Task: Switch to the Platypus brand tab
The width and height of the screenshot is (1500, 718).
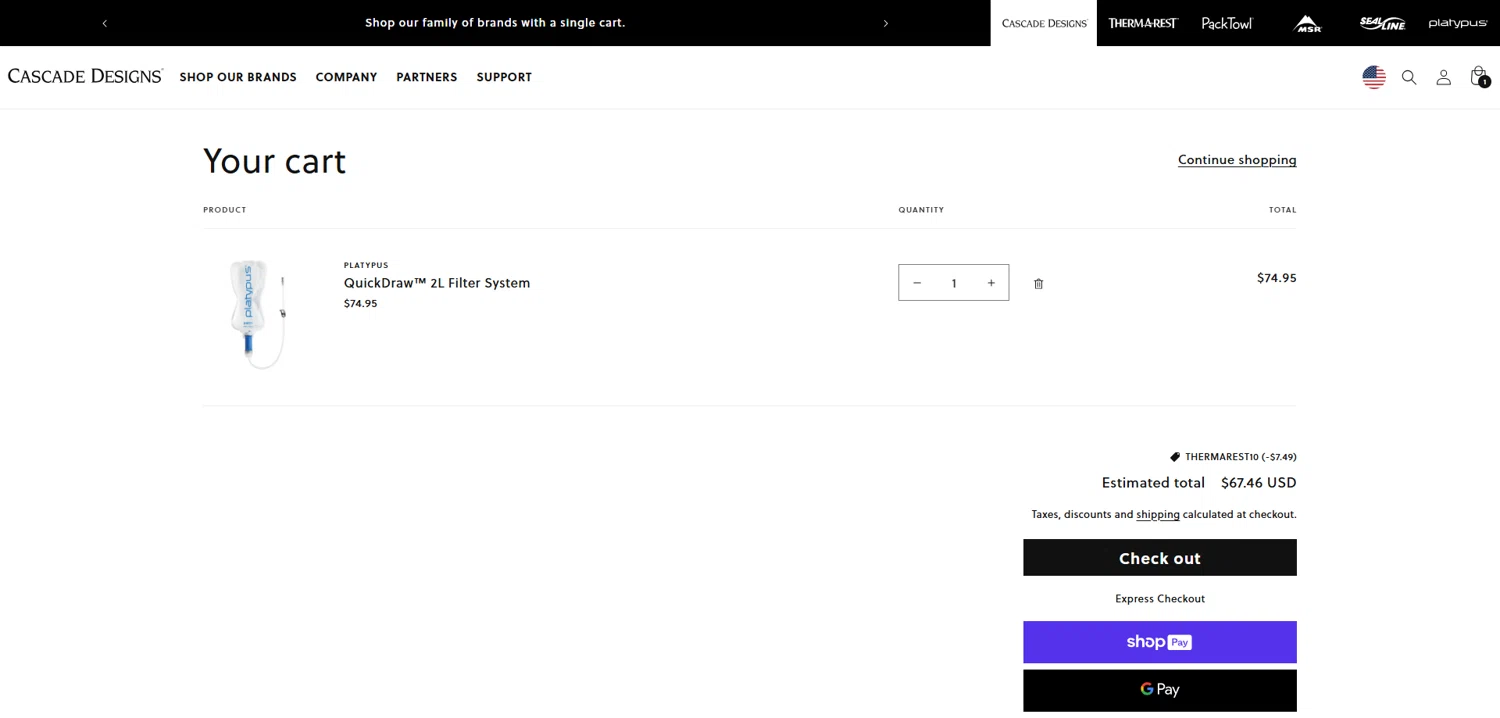Action: pyautogui.click(x=1458, y=23)
